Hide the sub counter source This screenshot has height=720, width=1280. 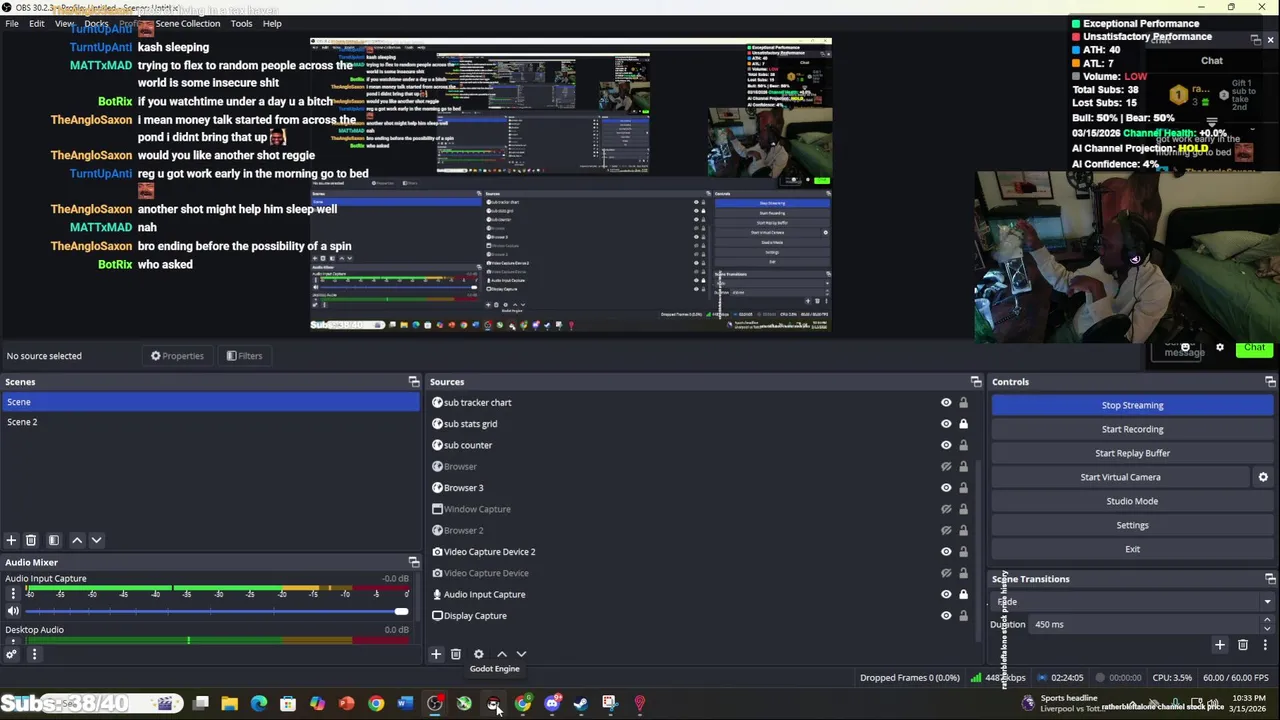[946, 445]
